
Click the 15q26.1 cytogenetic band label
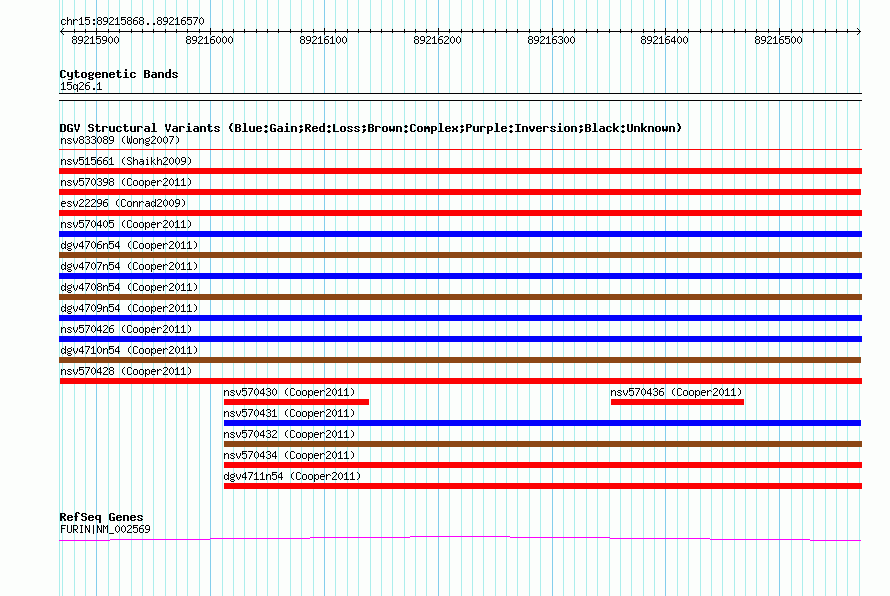coord(81,86)
